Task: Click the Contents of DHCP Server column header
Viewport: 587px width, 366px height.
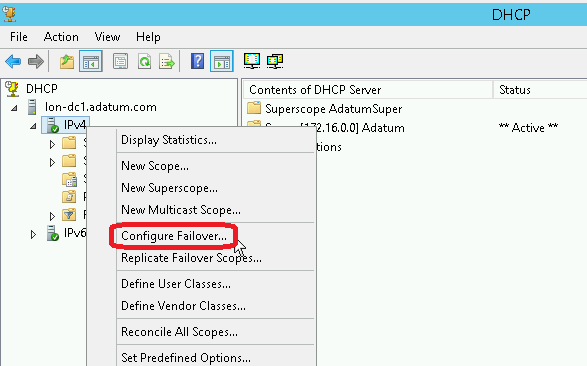Action: point(368,90)
